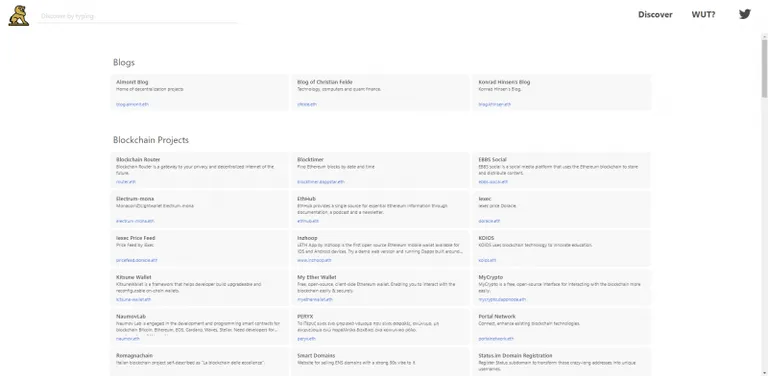Open the Discover menu item
This screenshot has height=376, width=768.
click(655, 15)
